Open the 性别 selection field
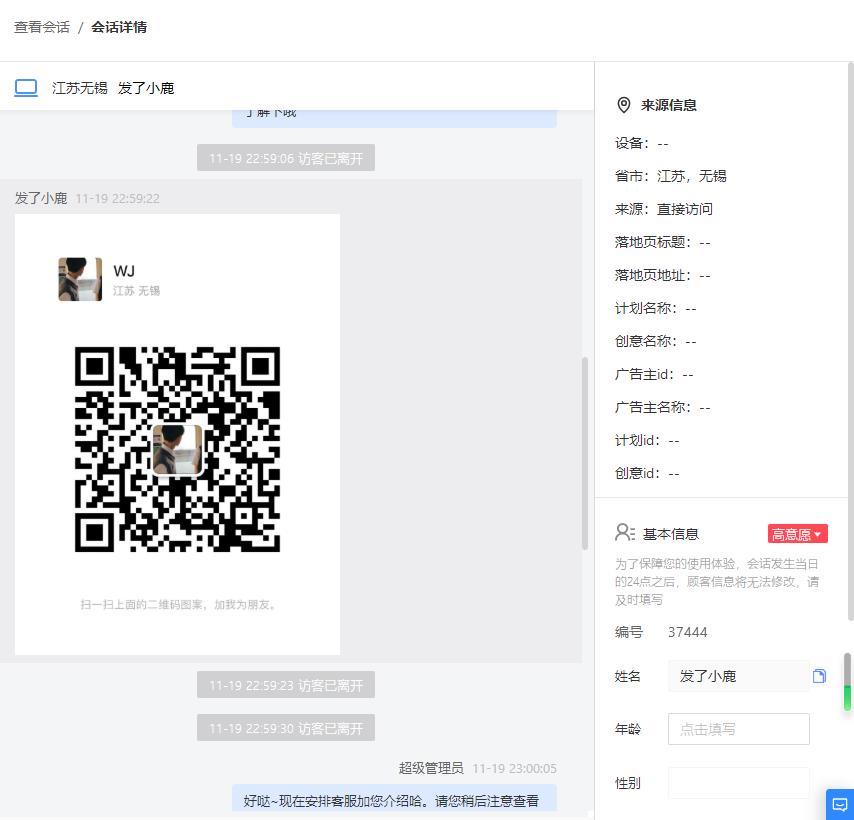This screenshot has height=820, width=854. [x=739, y=782]
